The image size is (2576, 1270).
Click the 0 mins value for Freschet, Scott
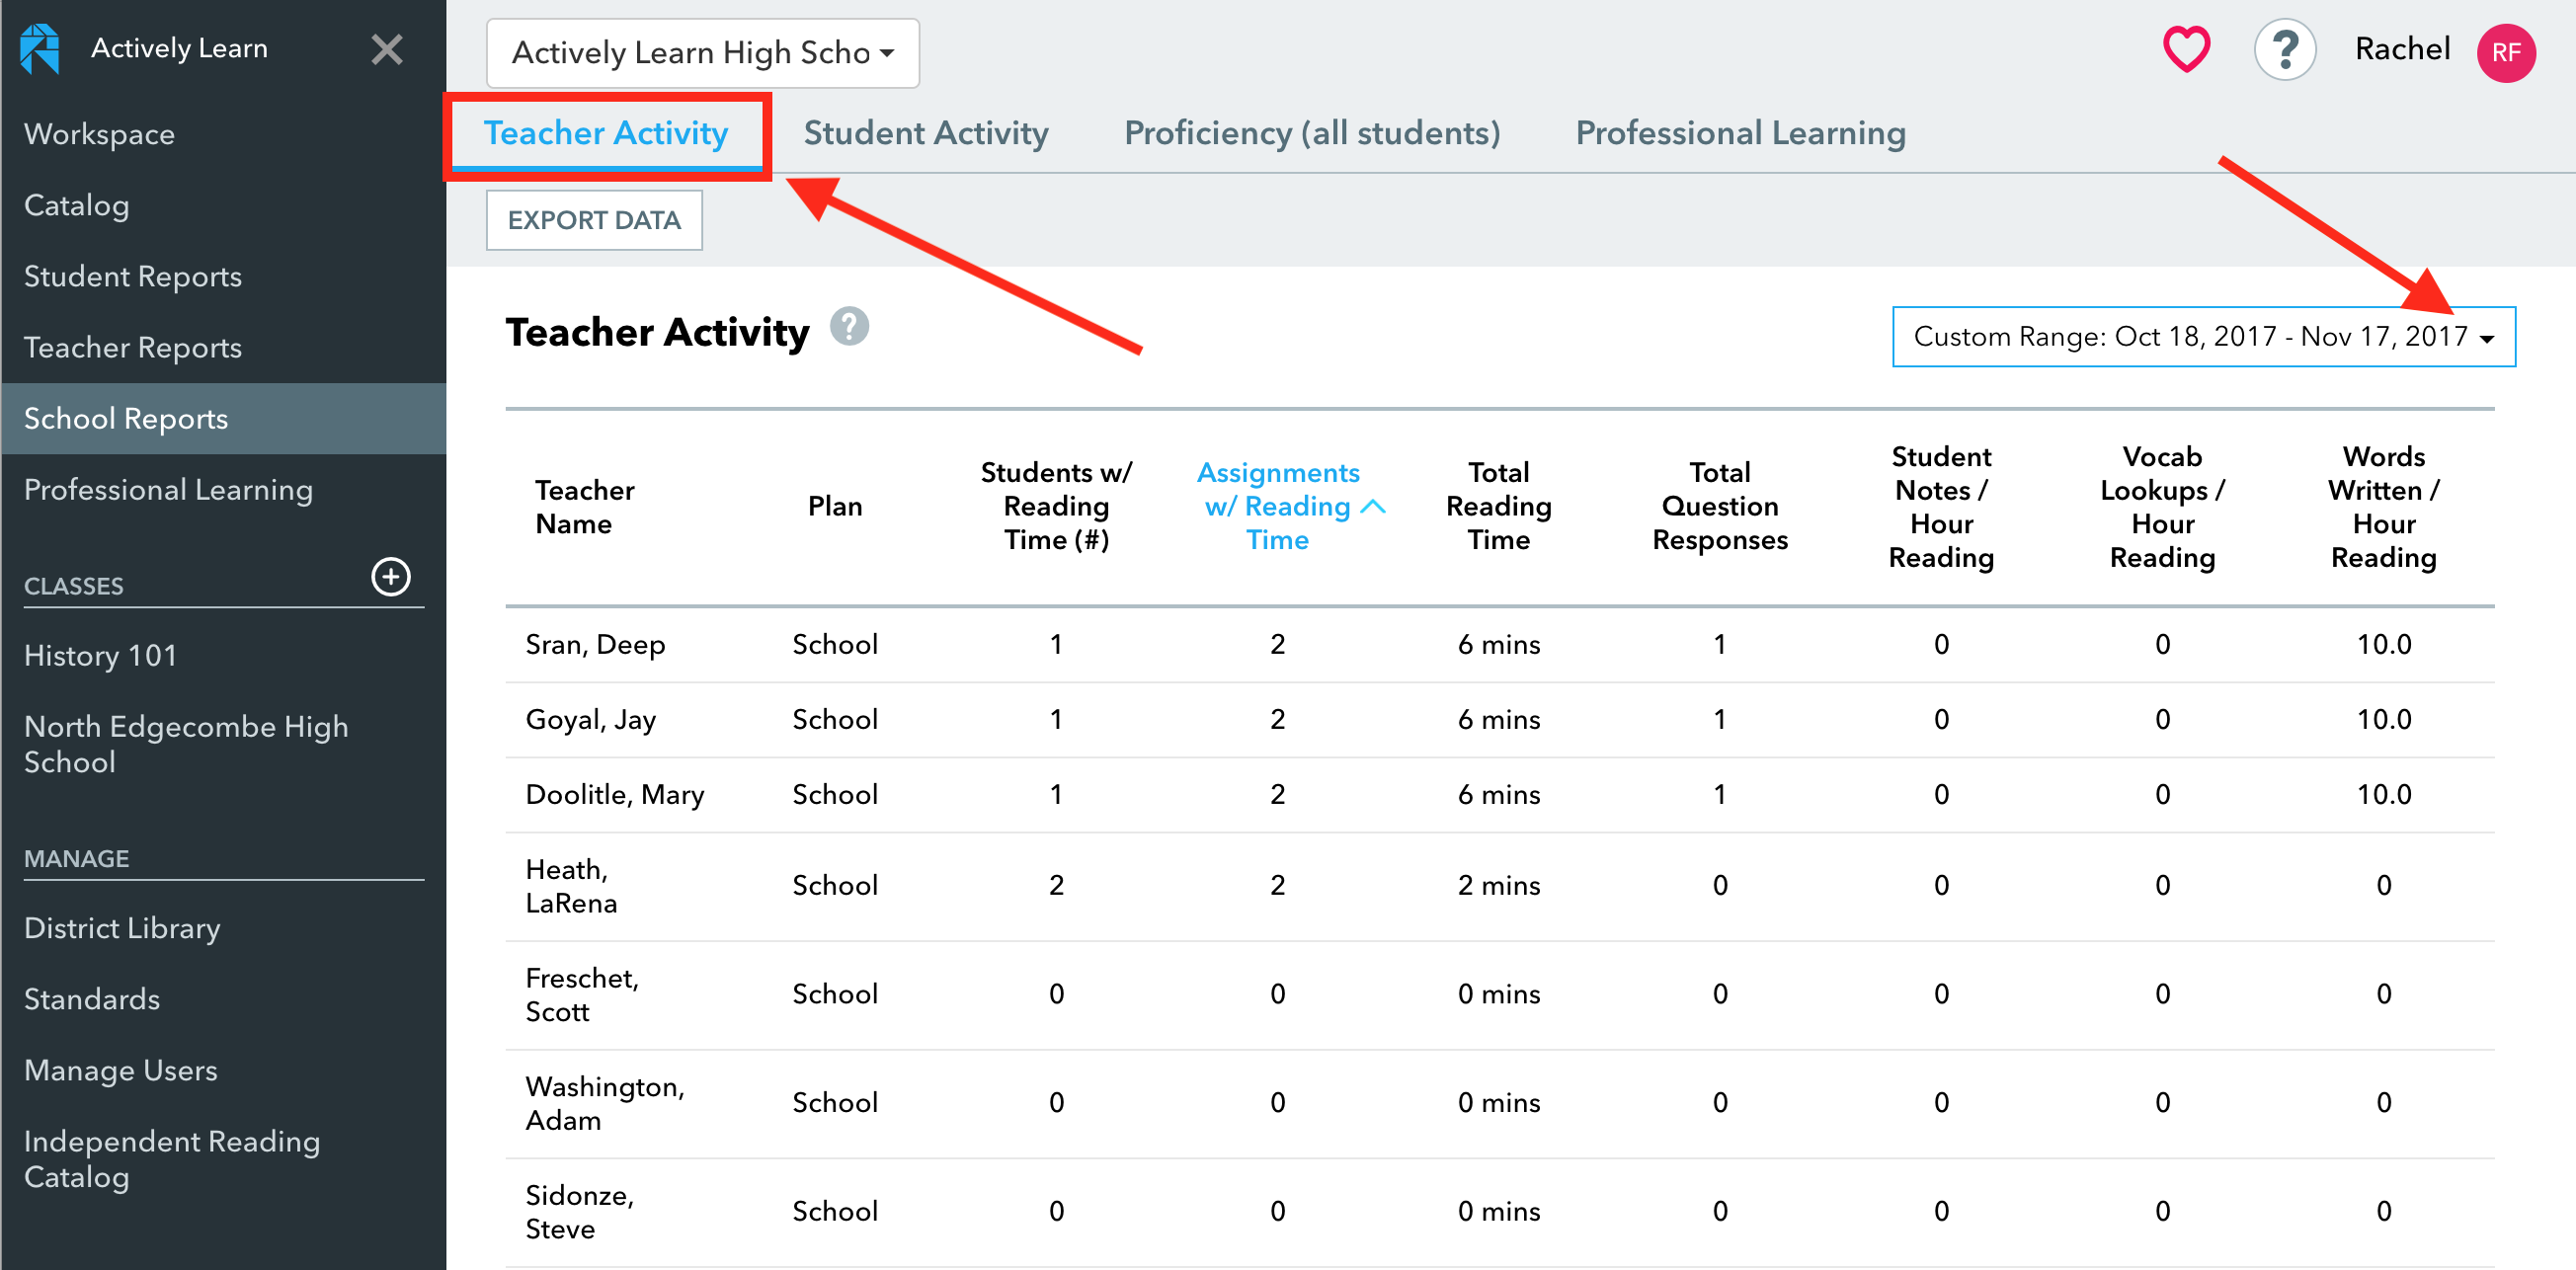click(1499, 995)
